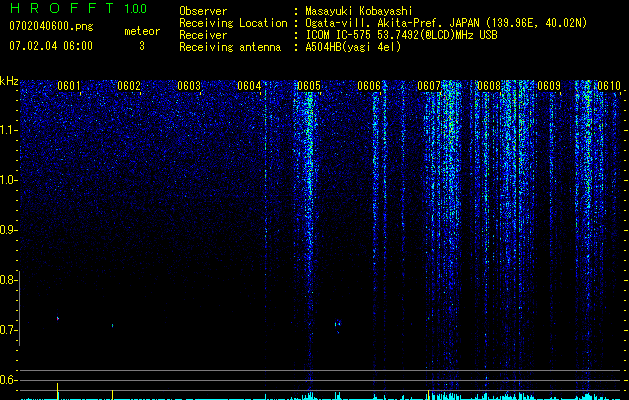
Task: Click the 0610 time marker
Action: click(609, 86)
